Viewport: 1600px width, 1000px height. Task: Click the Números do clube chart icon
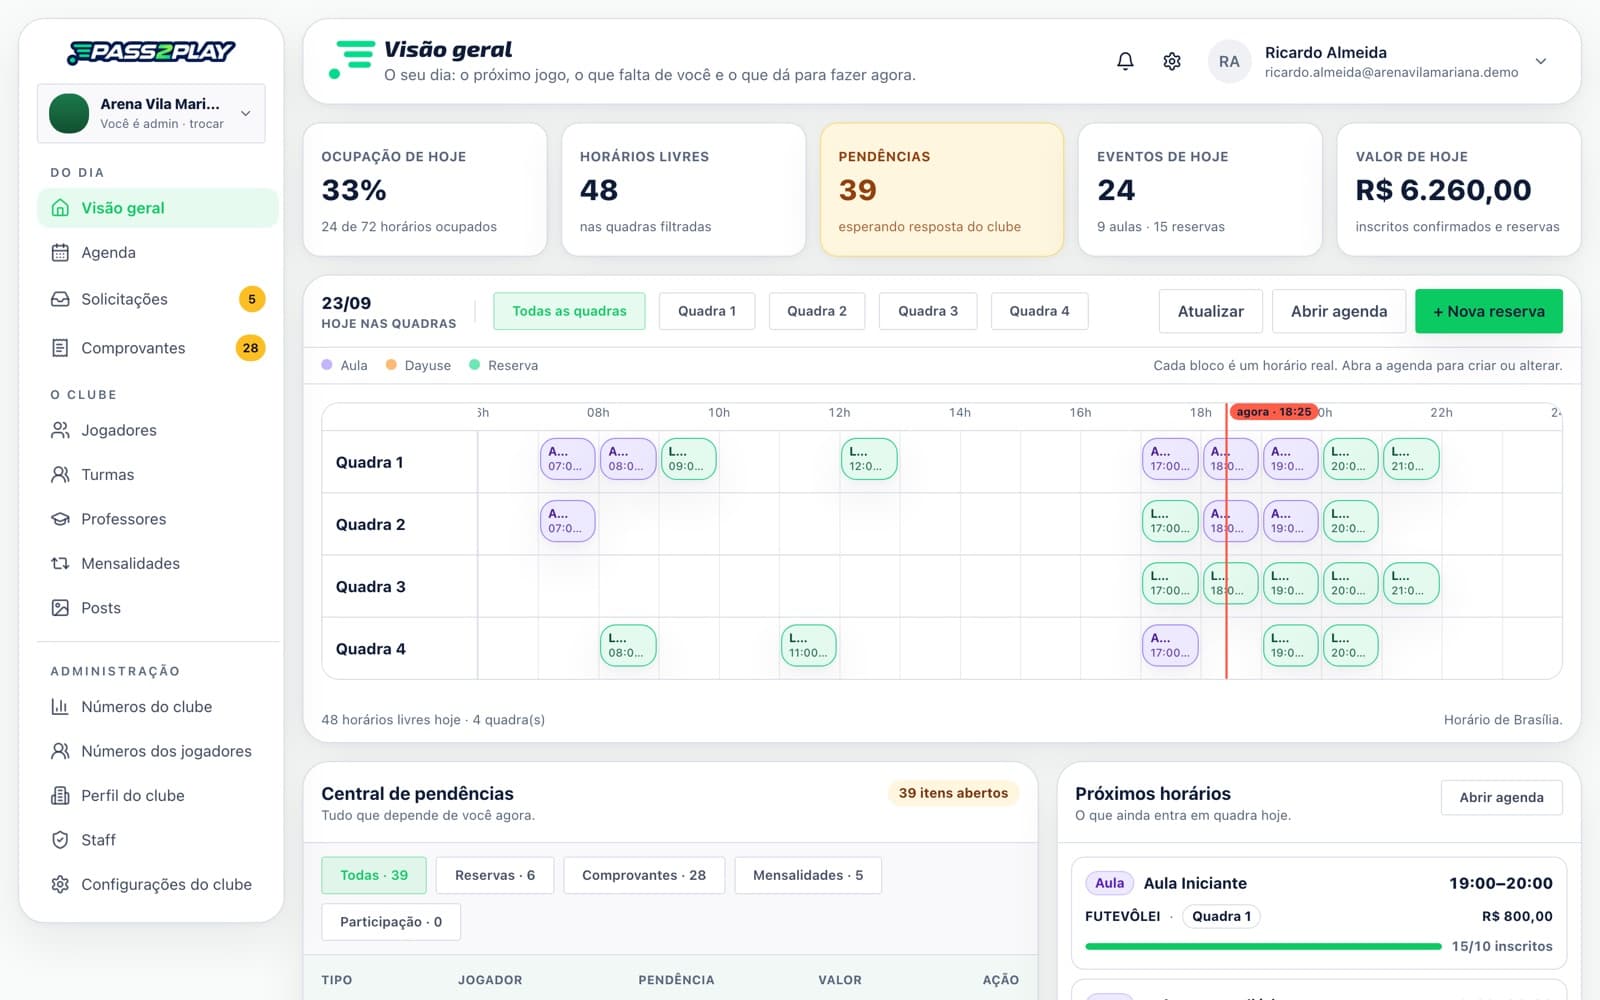[x=60, y=707]
